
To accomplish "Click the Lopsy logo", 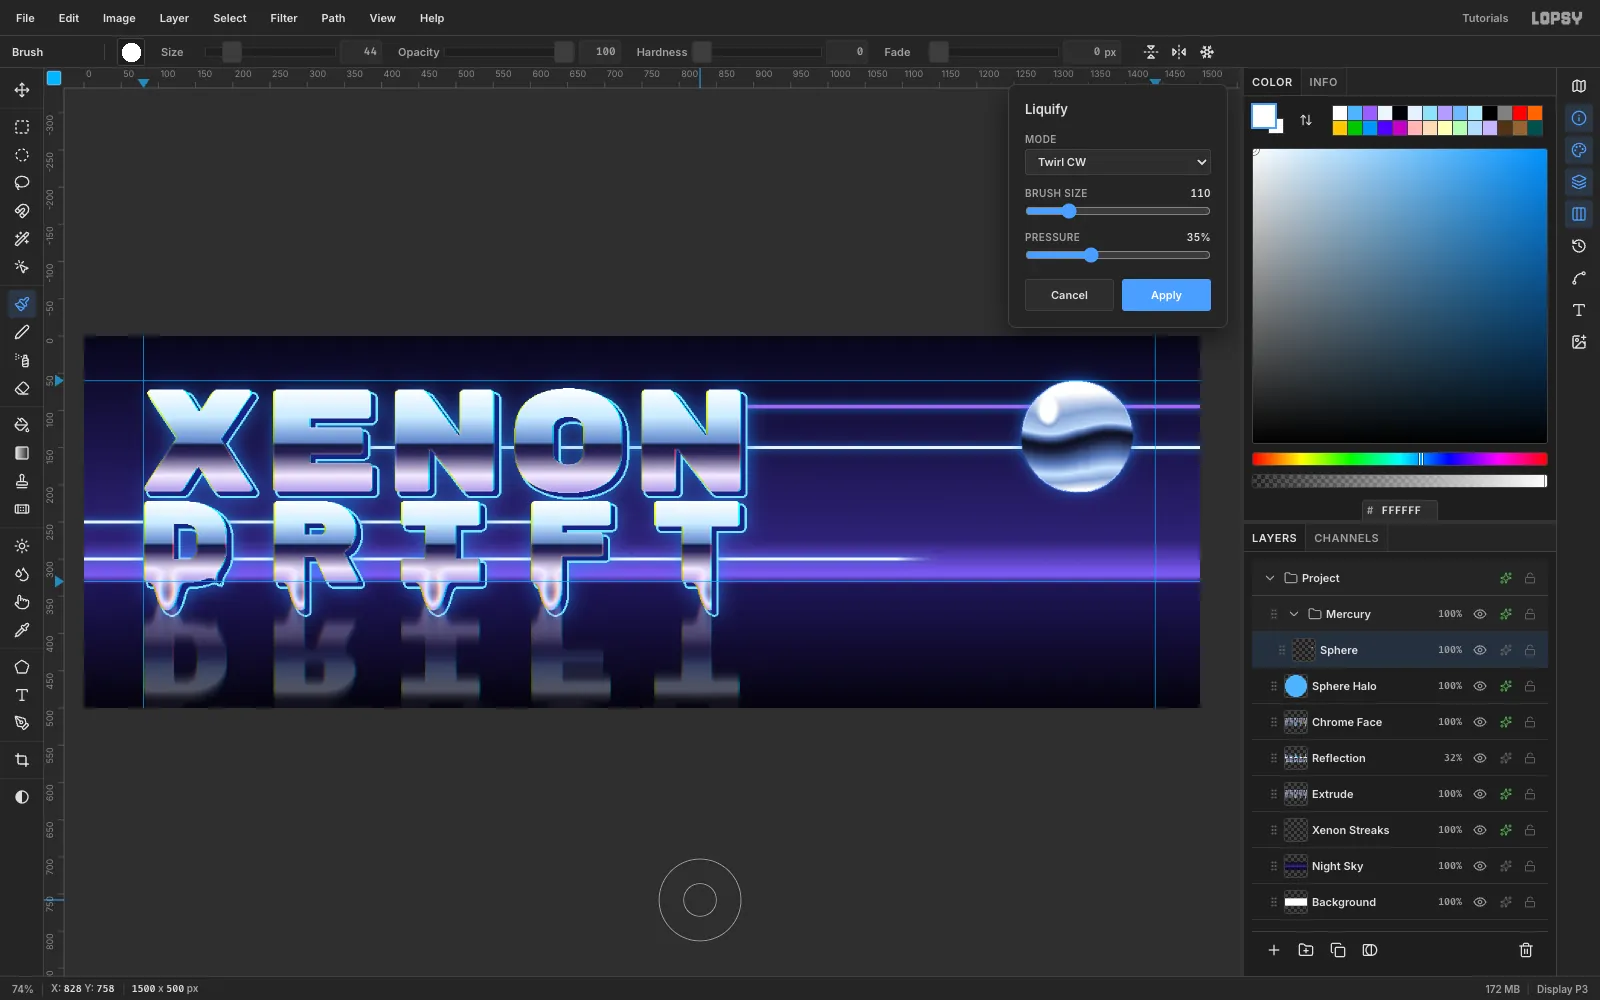I will pyautogui.click(x=1557, y=18).
